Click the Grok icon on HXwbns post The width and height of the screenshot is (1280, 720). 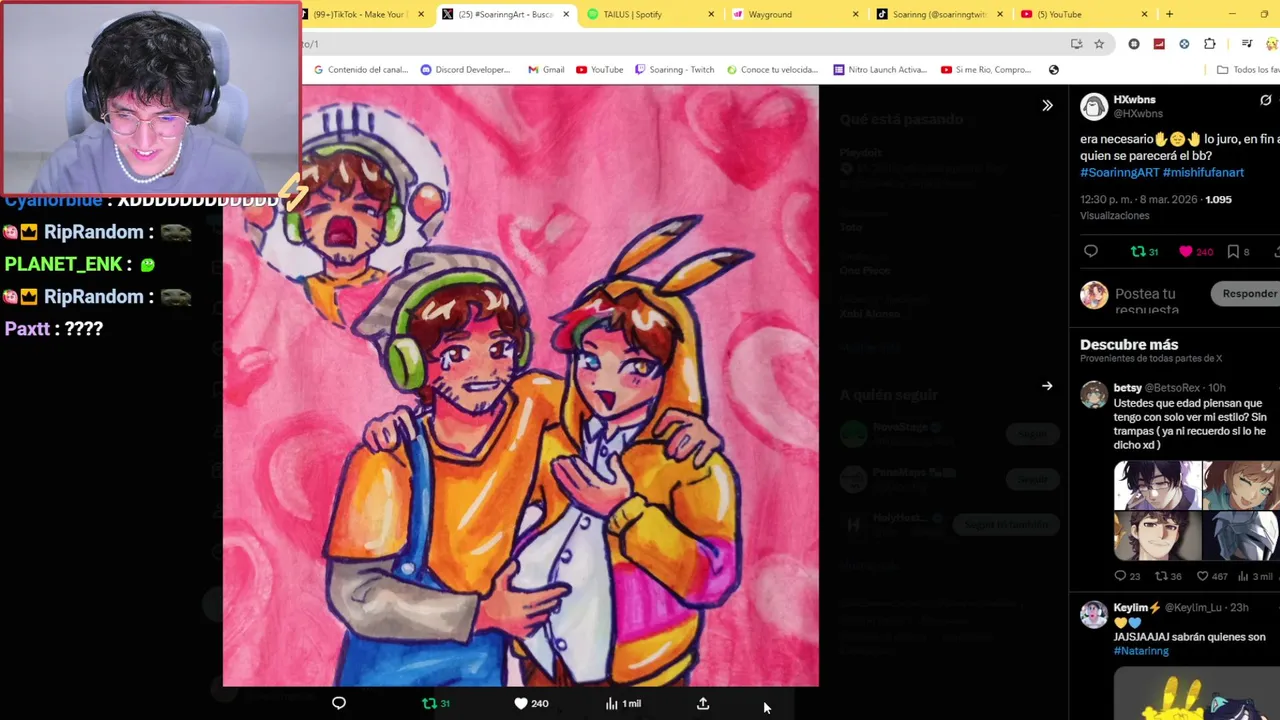point(1265,100)
